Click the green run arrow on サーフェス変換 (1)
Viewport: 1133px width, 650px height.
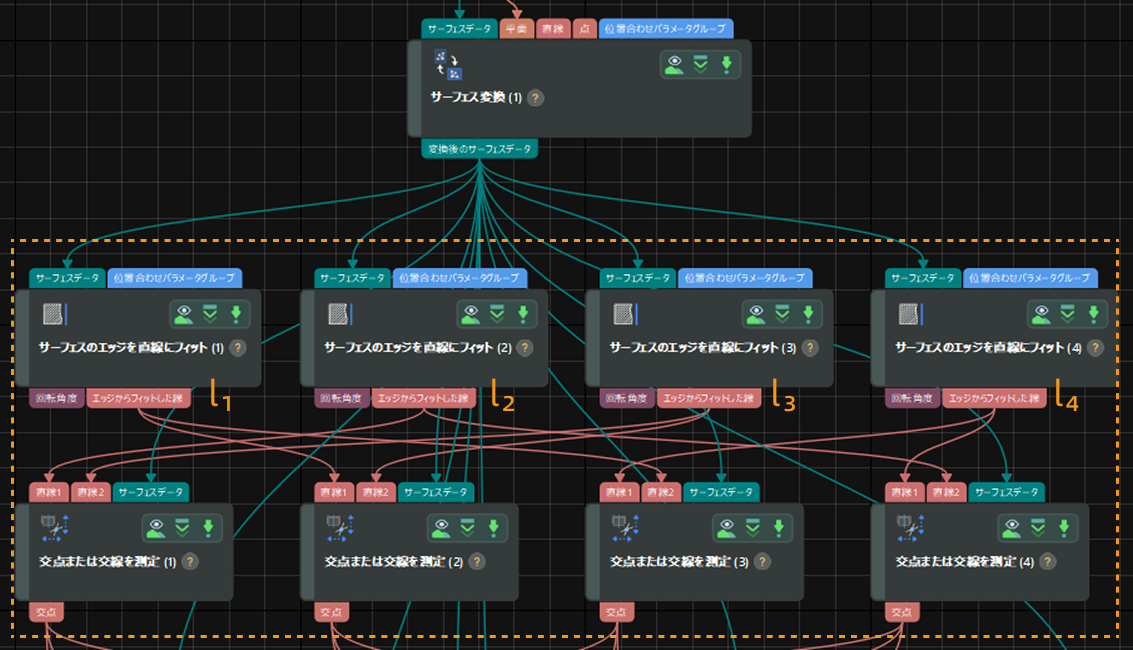click(x=727, y=64)
